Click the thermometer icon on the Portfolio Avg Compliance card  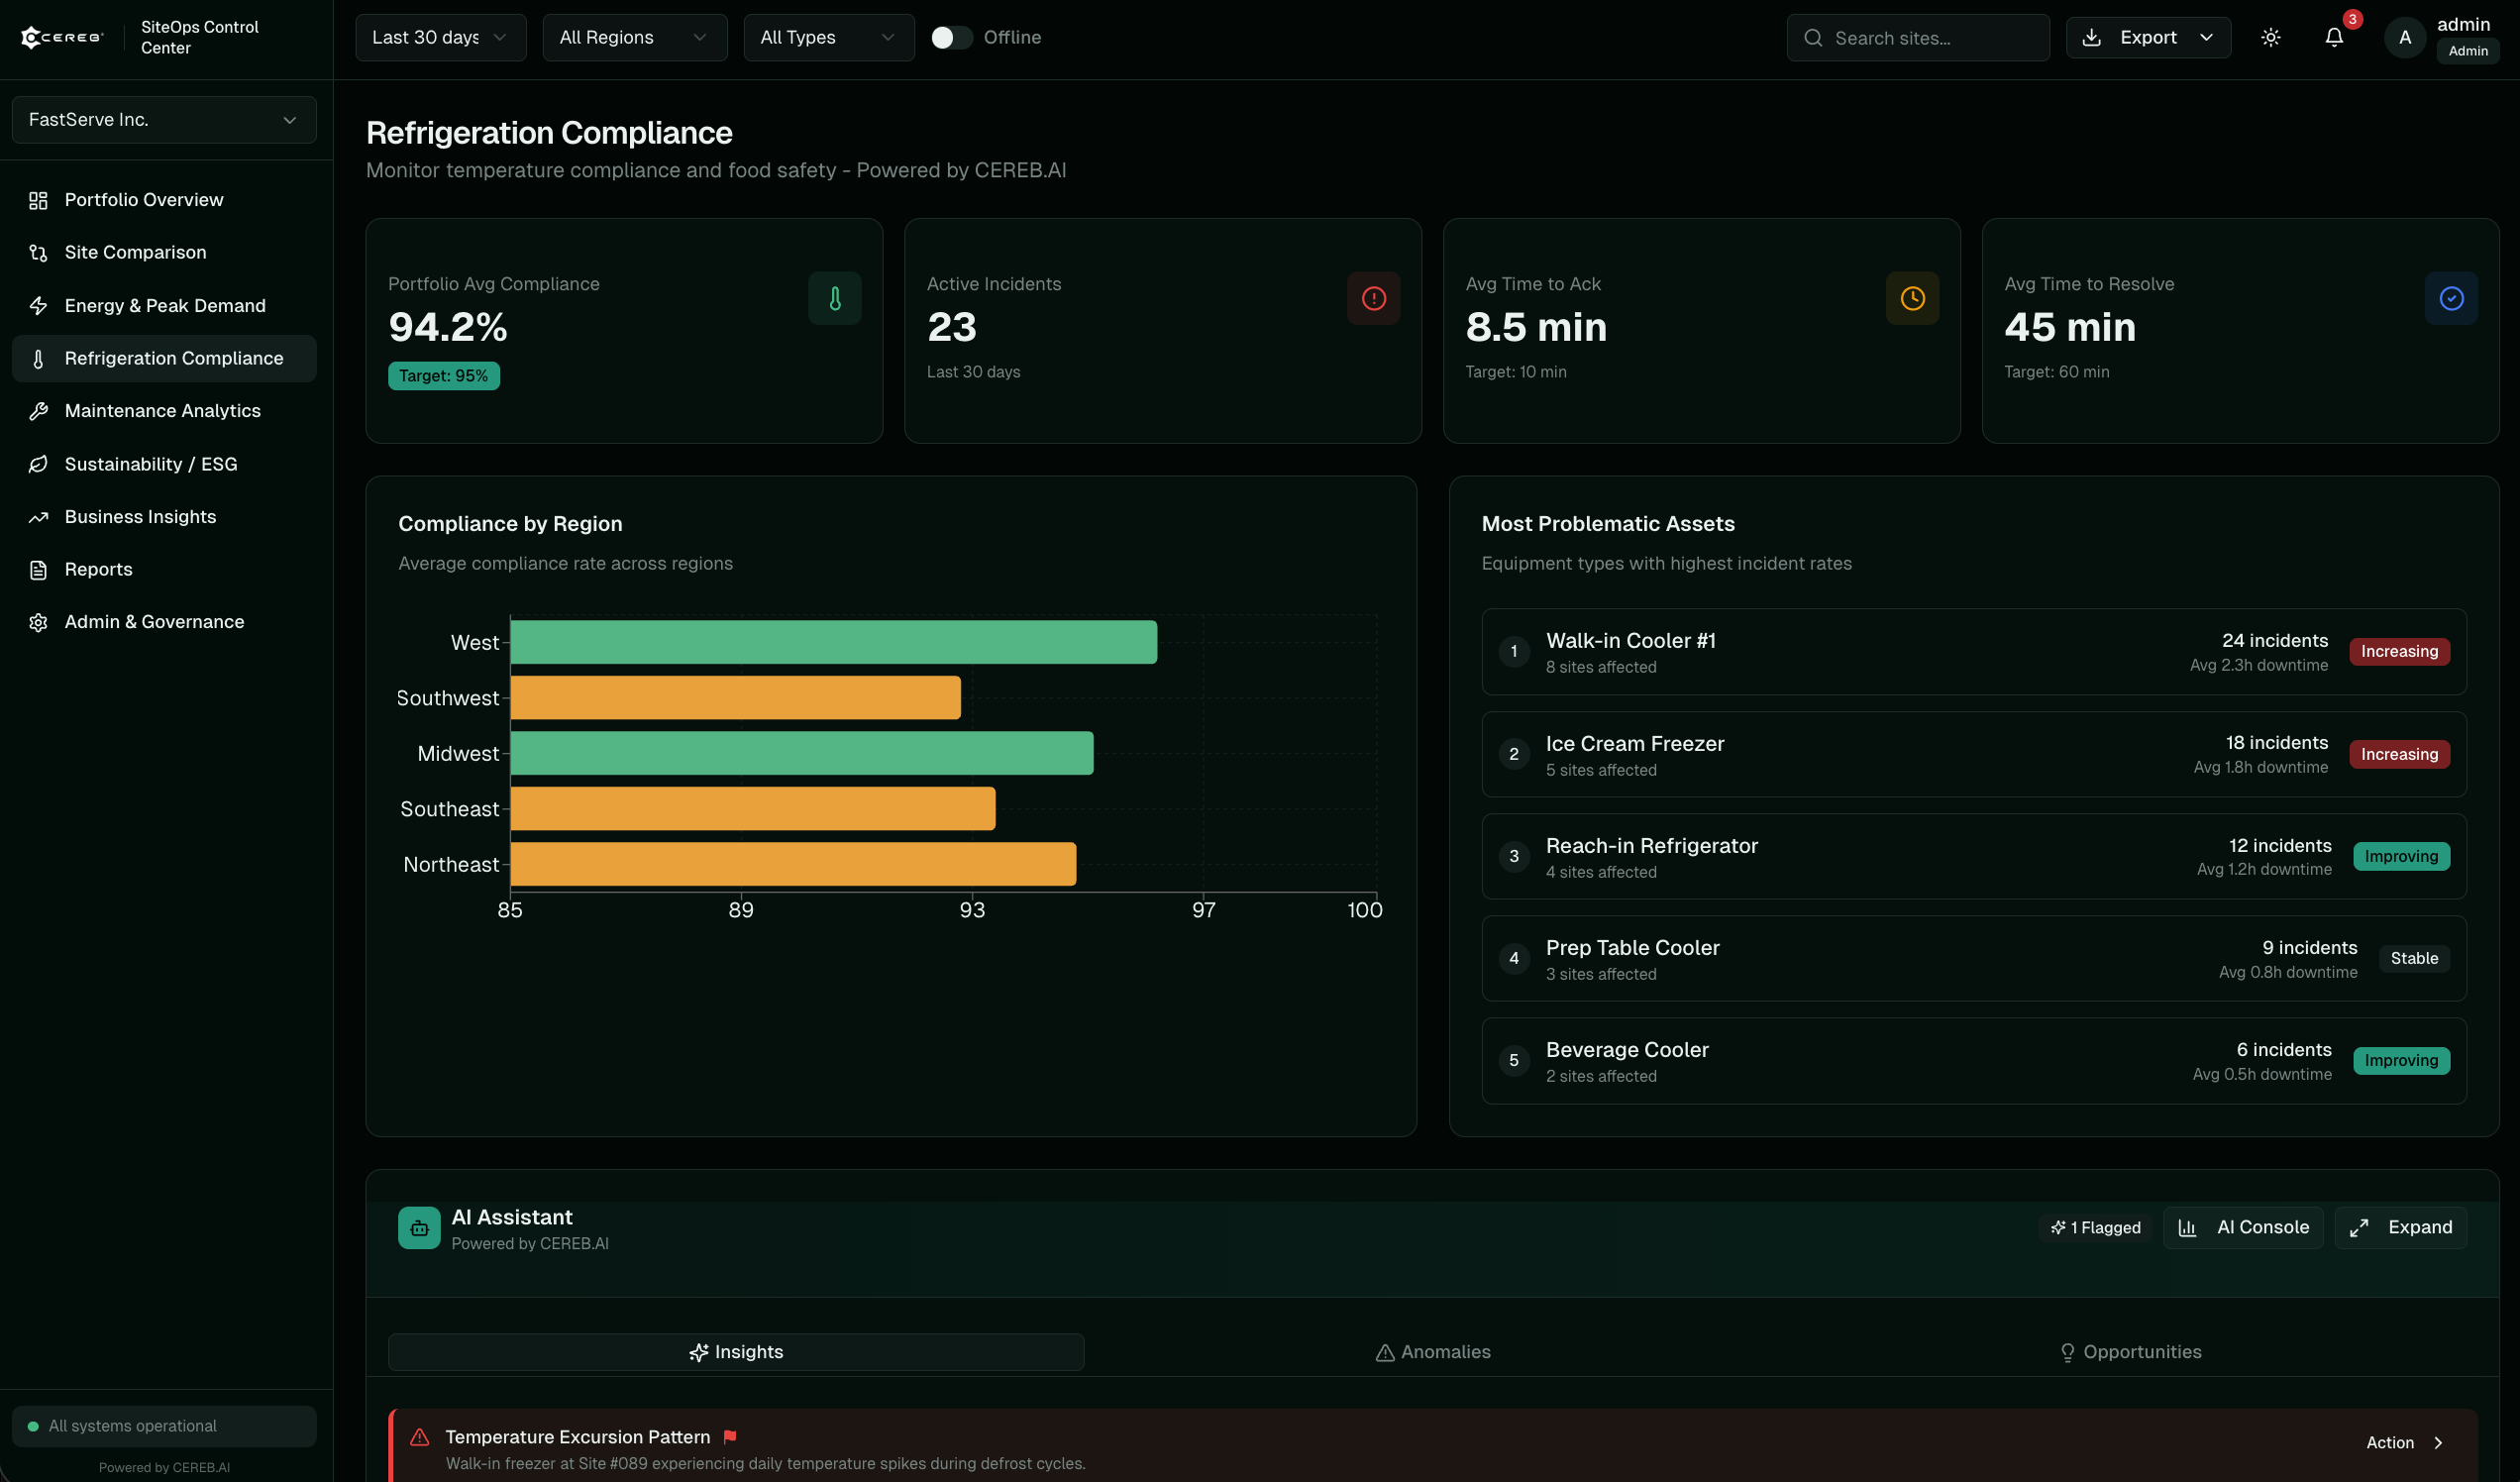(834, 298)
